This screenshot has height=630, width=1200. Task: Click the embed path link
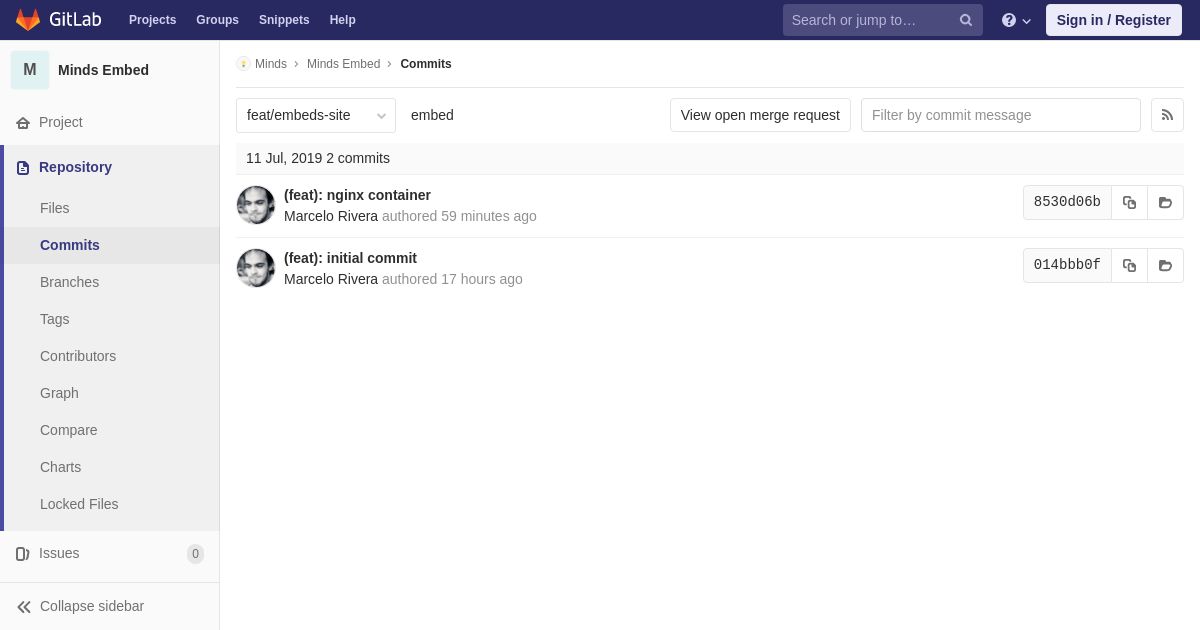point(432,115)
